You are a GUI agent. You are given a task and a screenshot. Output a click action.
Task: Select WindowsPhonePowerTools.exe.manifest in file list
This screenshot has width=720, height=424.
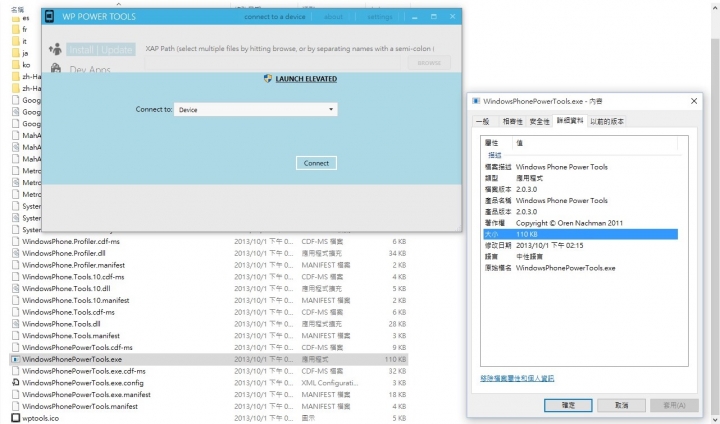click(208, 395)
